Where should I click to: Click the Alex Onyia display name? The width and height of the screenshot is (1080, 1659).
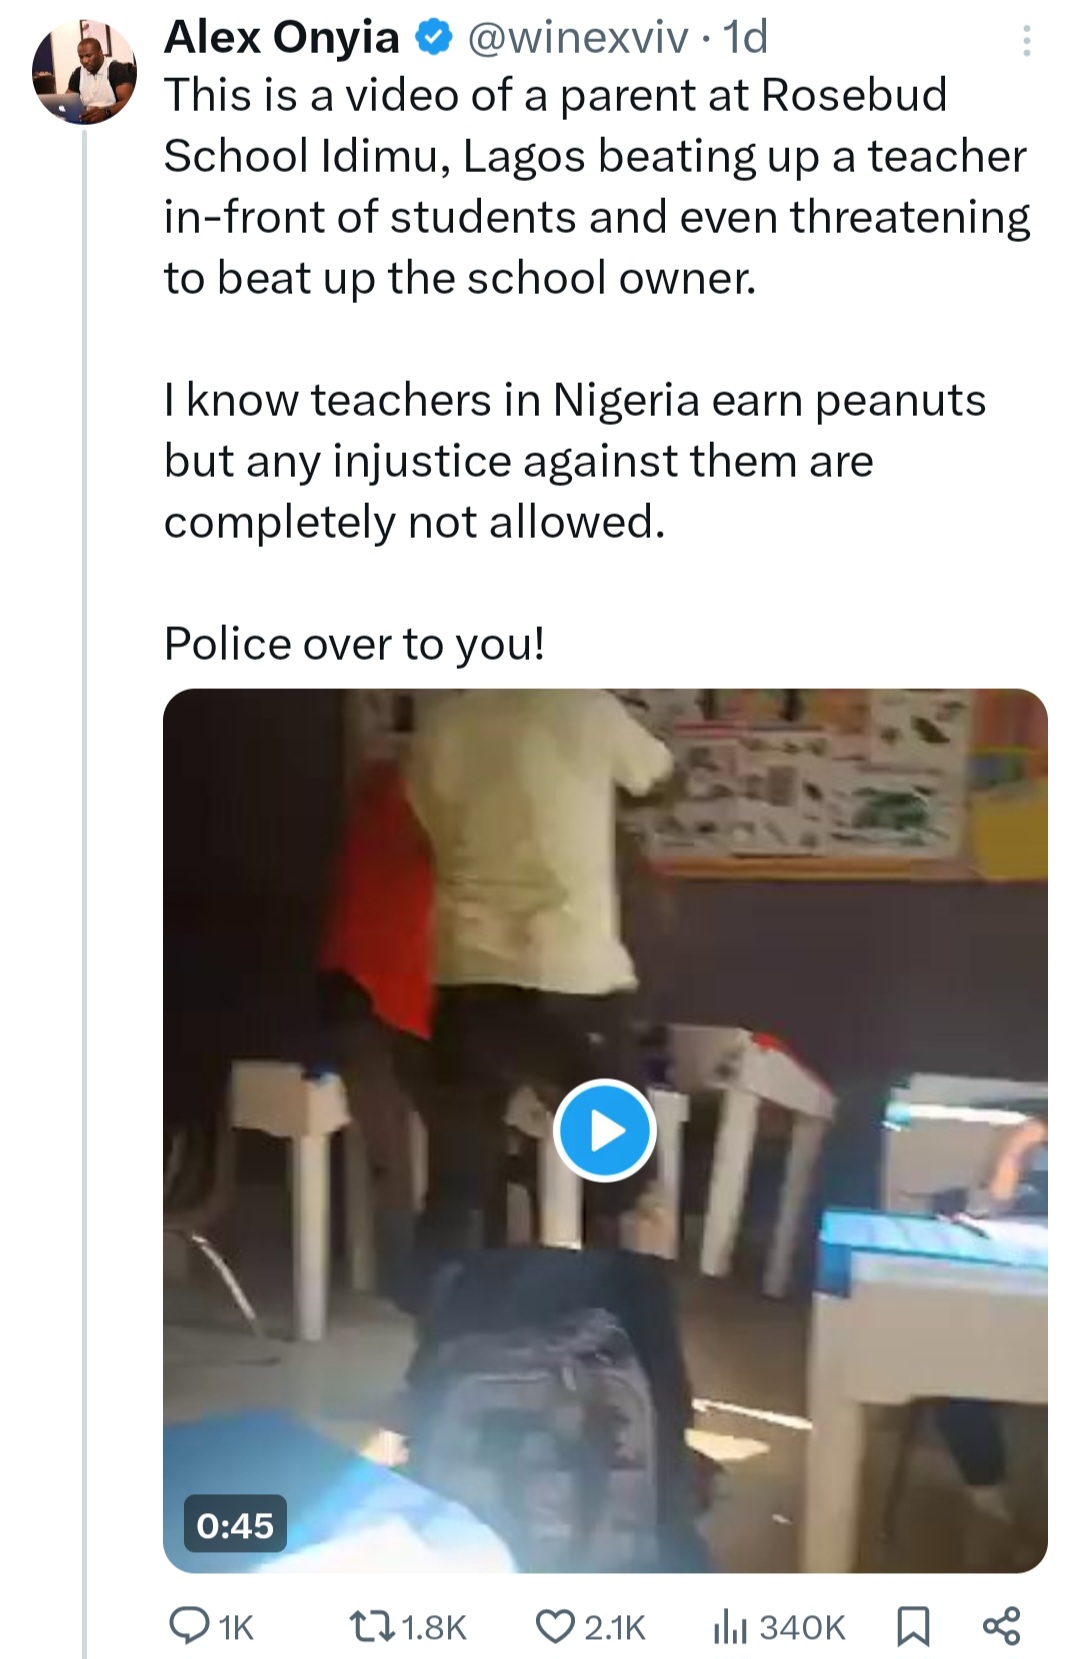point(281,38)
